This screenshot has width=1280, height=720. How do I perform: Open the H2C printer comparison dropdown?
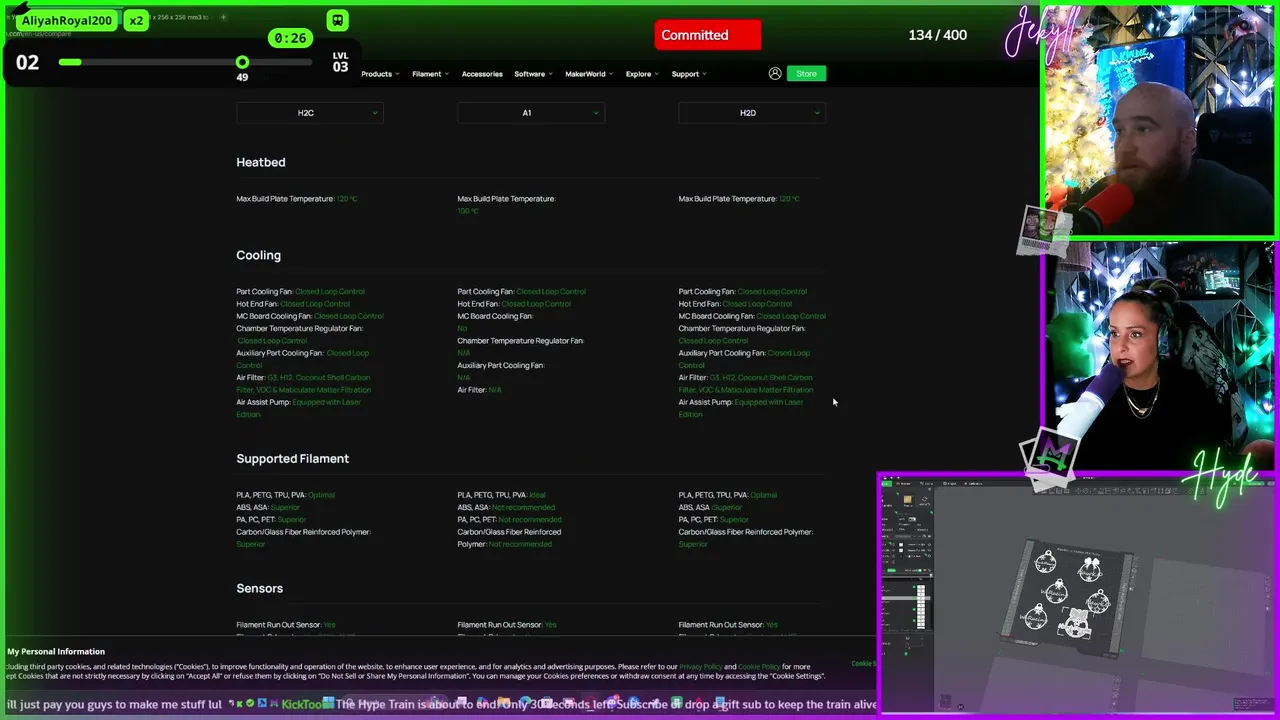(310, 113)
